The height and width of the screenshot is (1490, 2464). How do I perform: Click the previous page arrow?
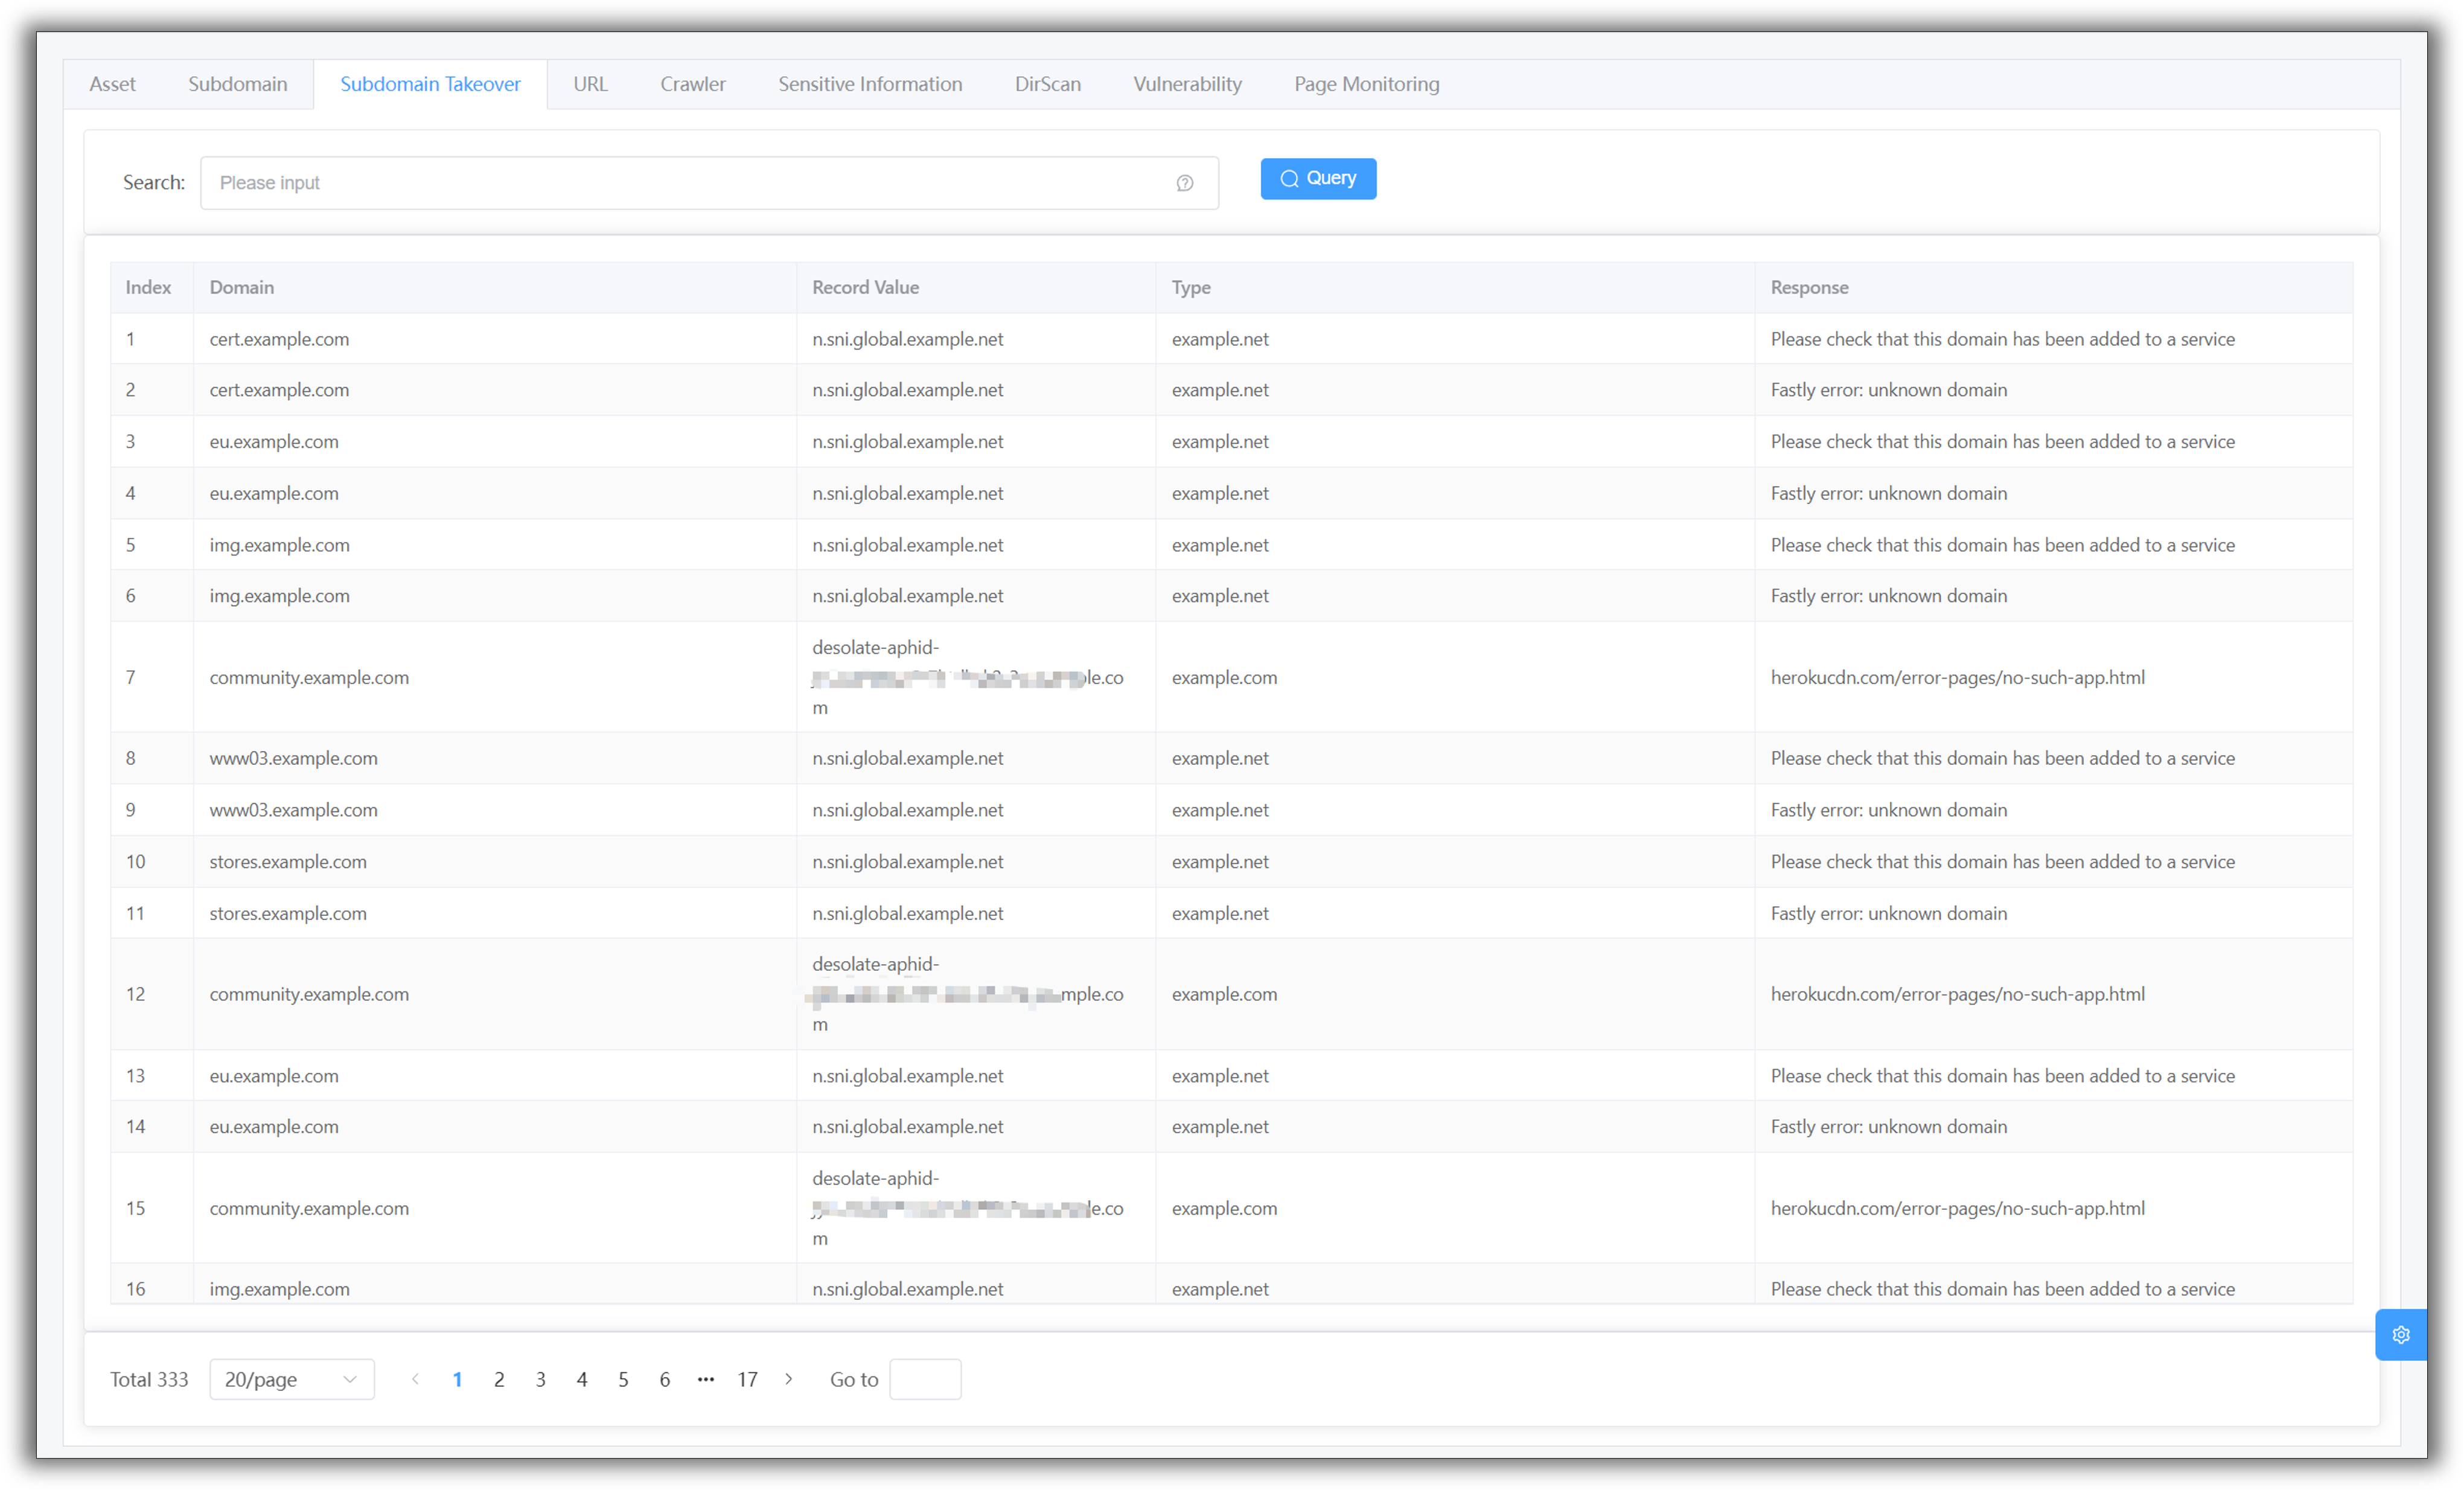pyautogui.click(x=415, y=1379)
